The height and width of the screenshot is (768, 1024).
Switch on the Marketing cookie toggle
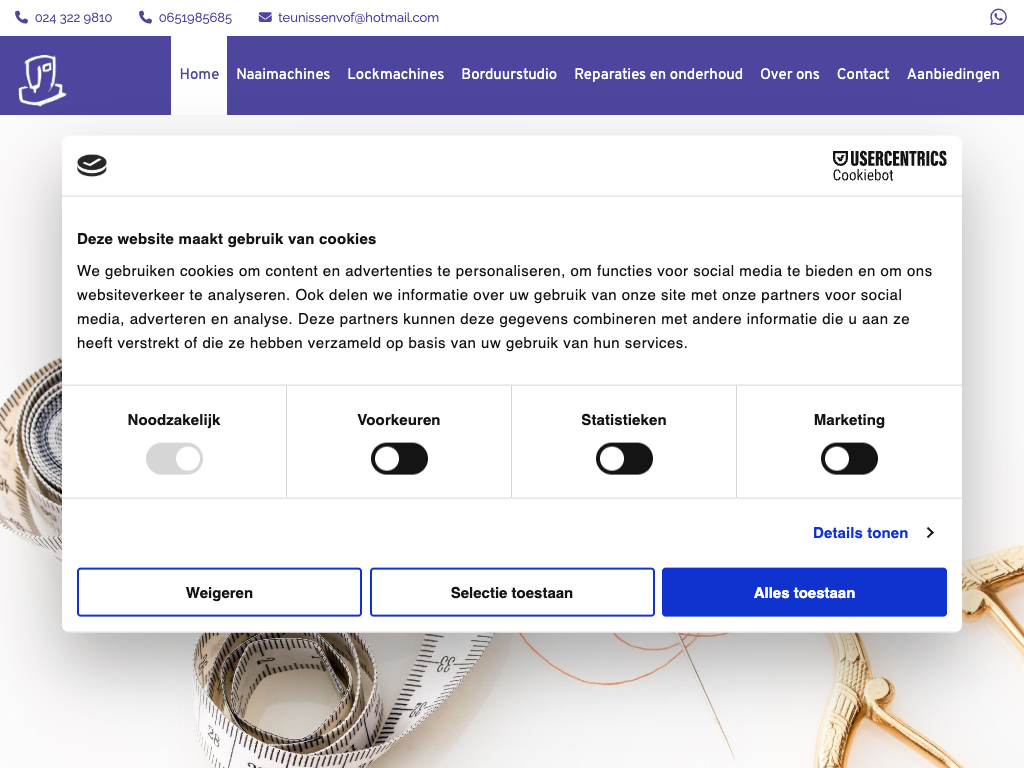coord(849,459)
